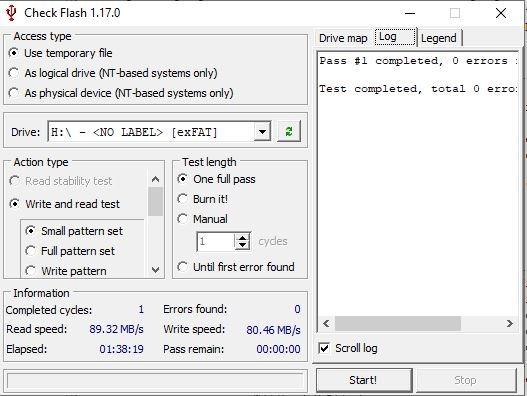Click the Check Flash app icon in title bar
Screen dimensions: 527x396
click(x=11, y=13)
